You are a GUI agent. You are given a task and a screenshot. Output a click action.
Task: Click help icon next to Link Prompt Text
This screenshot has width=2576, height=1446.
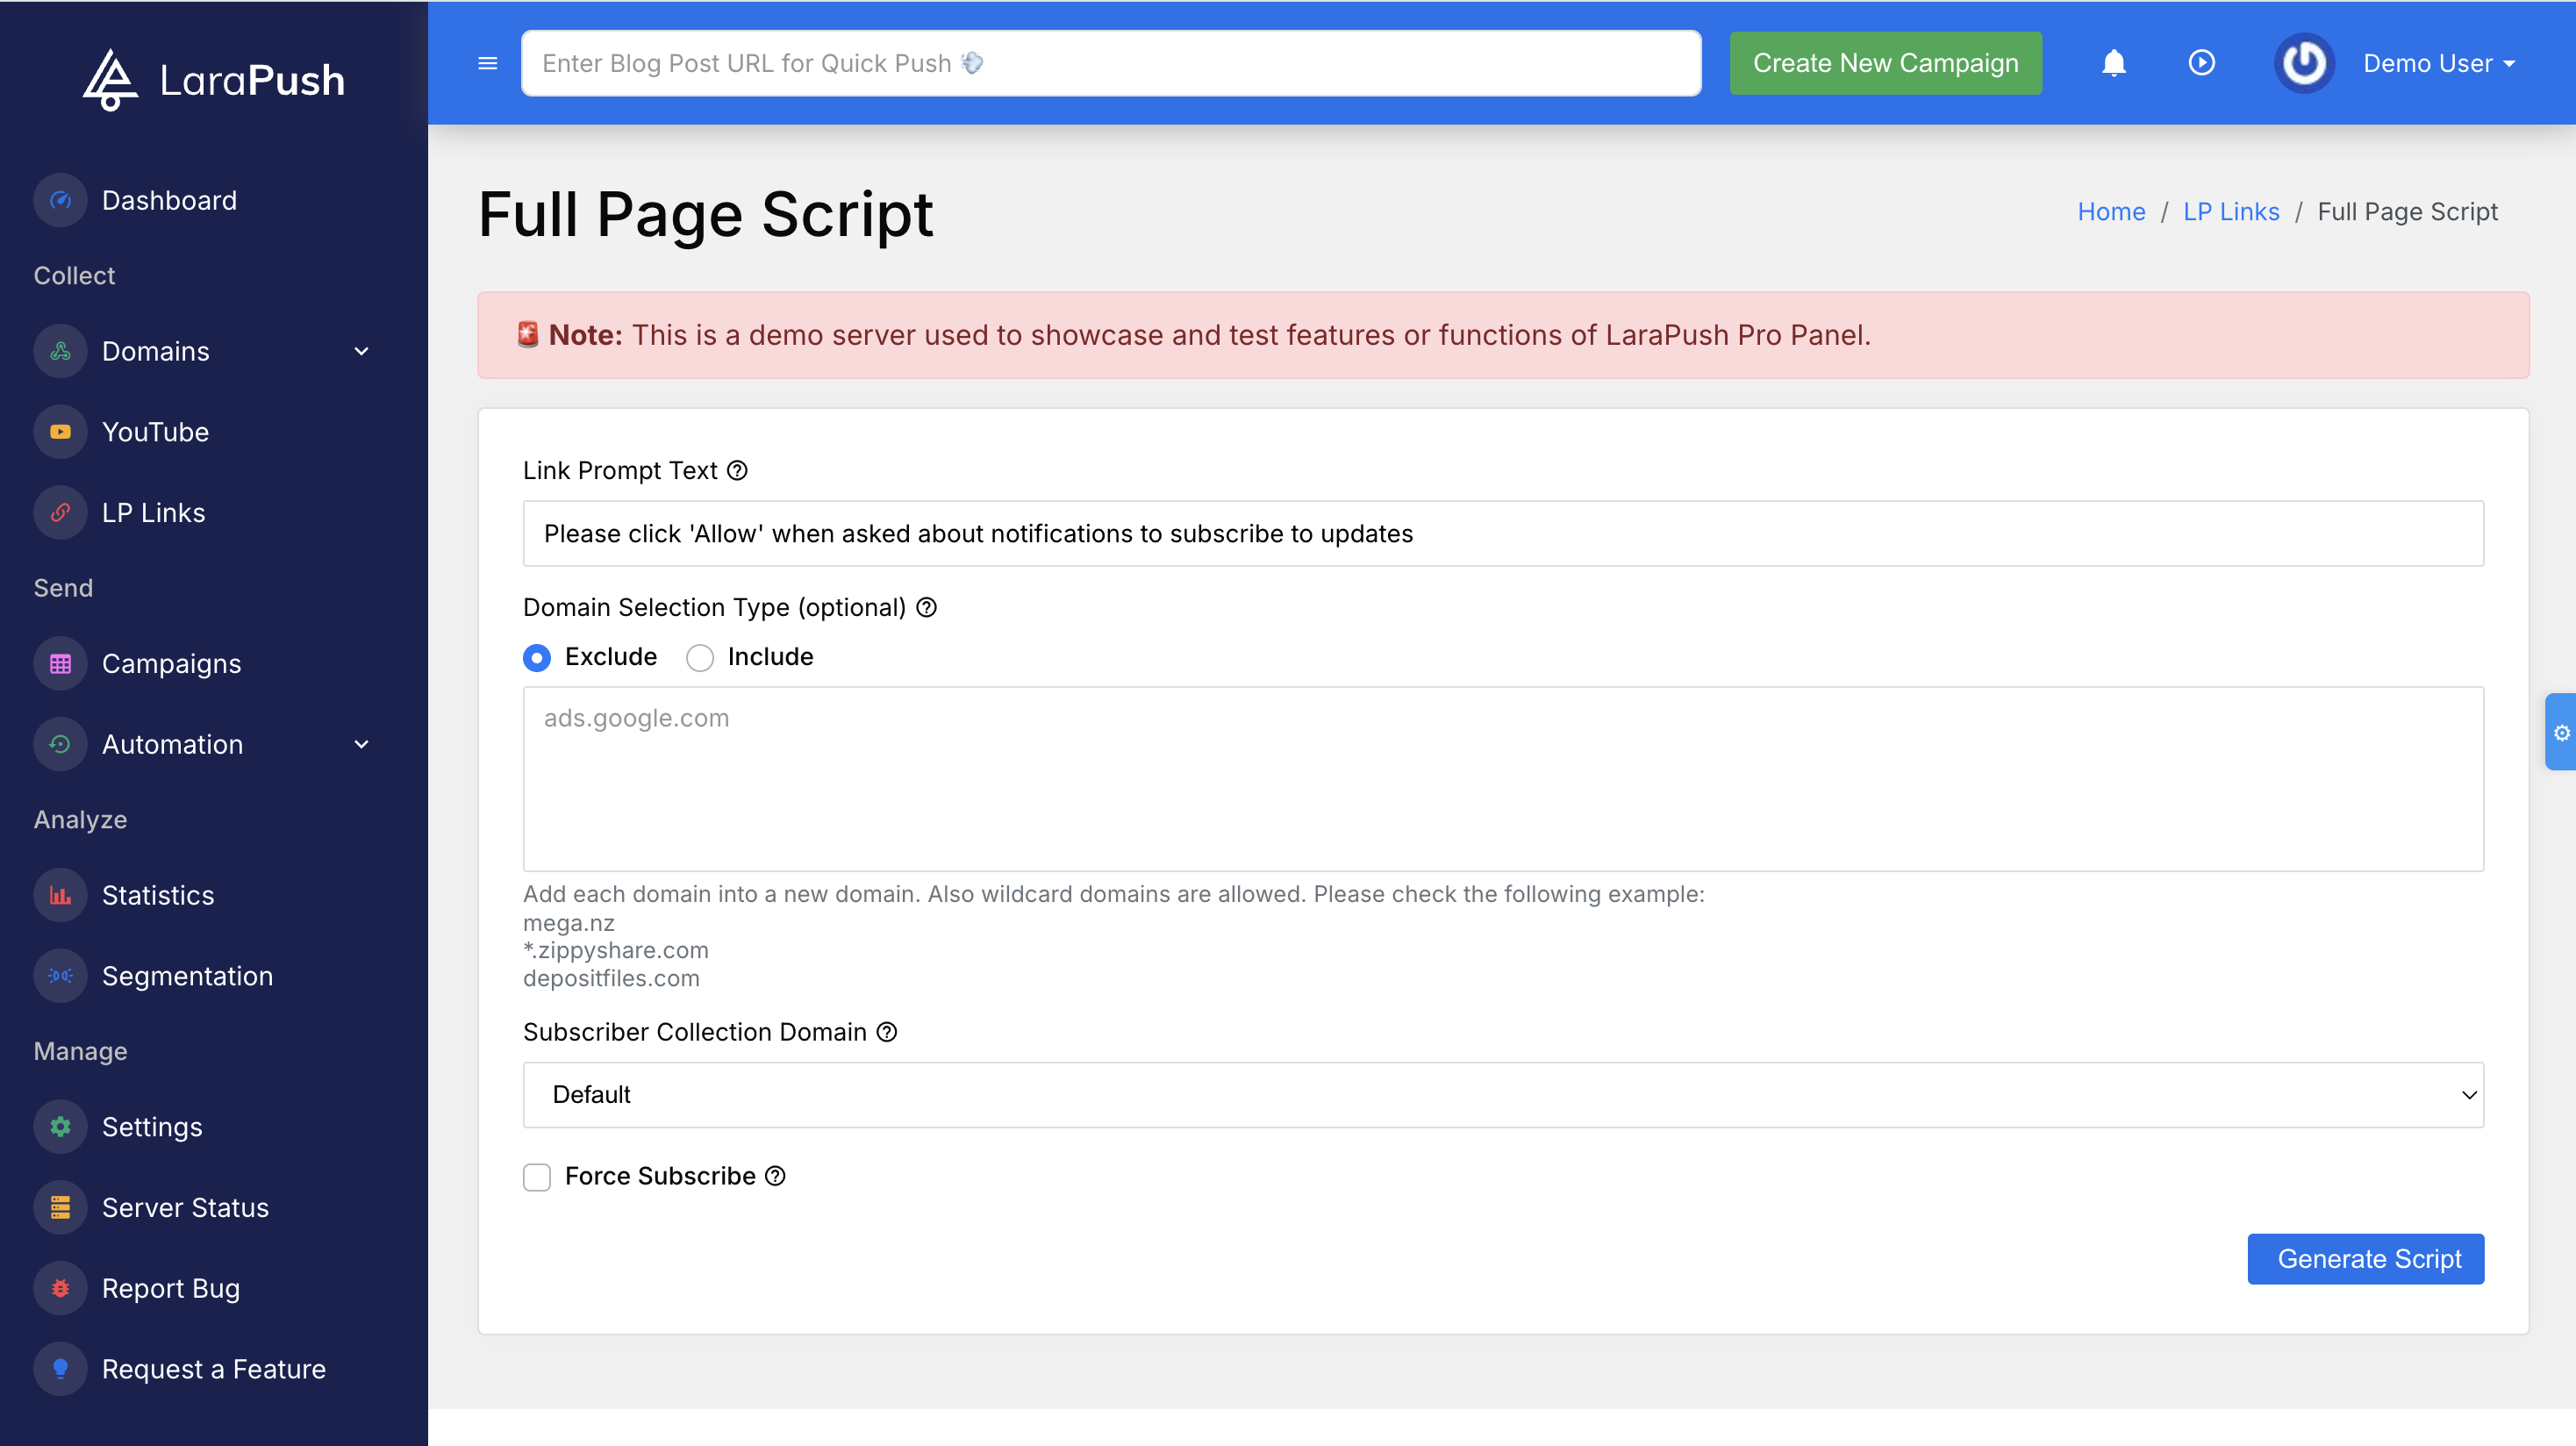(737, 470)
